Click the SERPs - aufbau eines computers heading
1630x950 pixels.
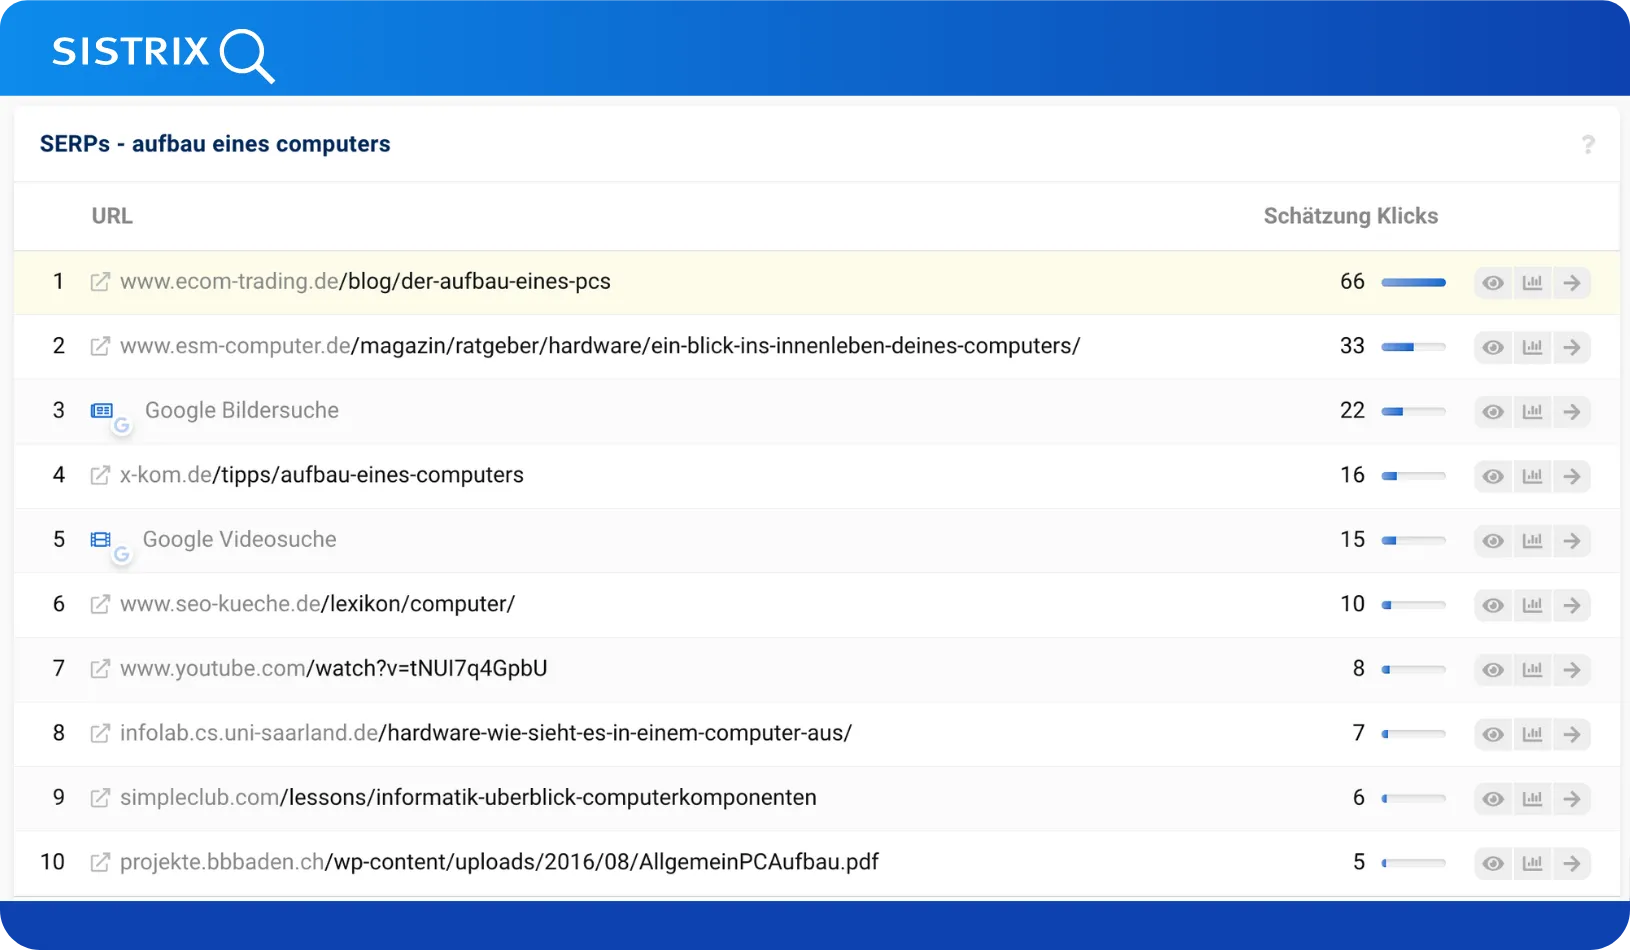coord(215,144)
